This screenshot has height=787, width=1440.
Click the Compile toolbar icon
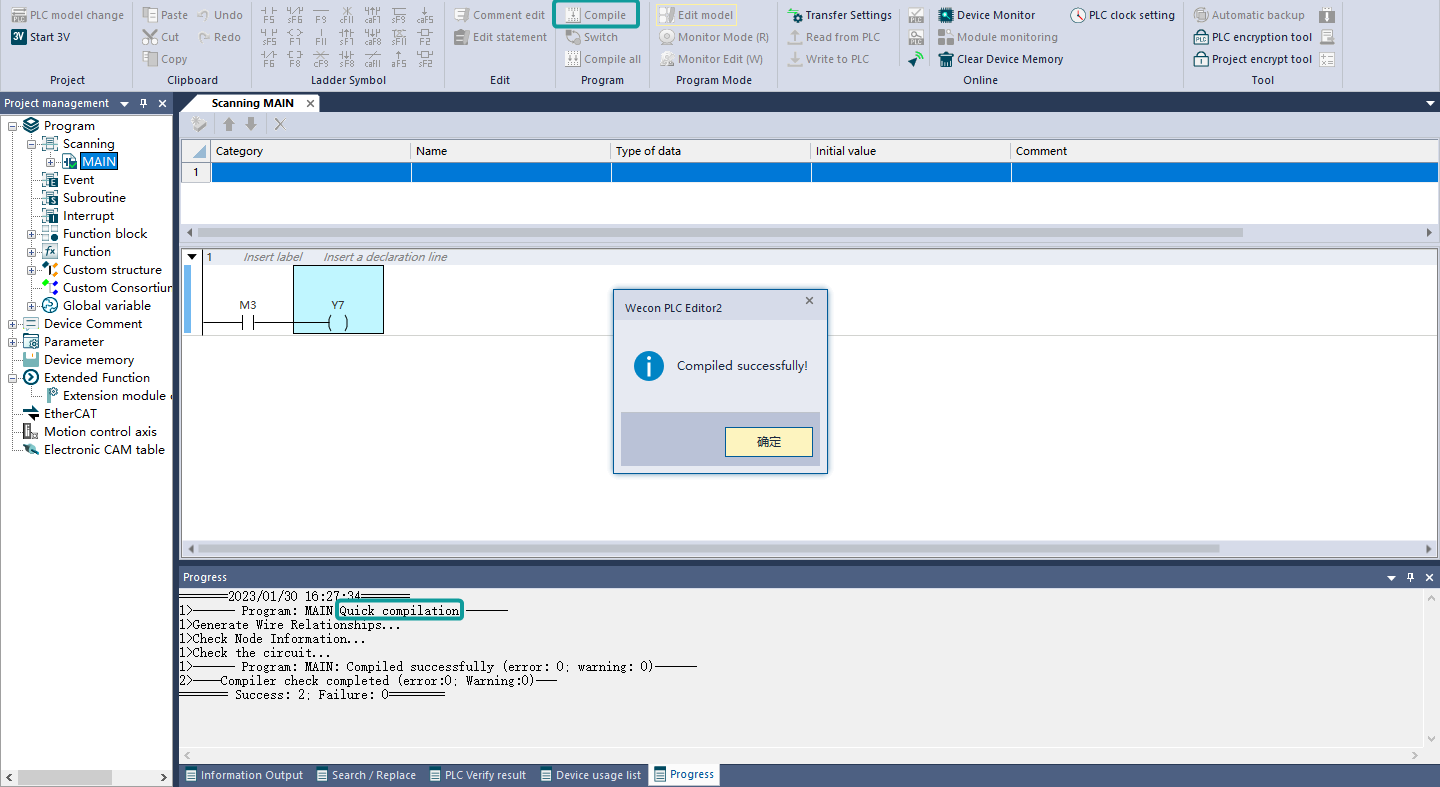pos(573,15)
